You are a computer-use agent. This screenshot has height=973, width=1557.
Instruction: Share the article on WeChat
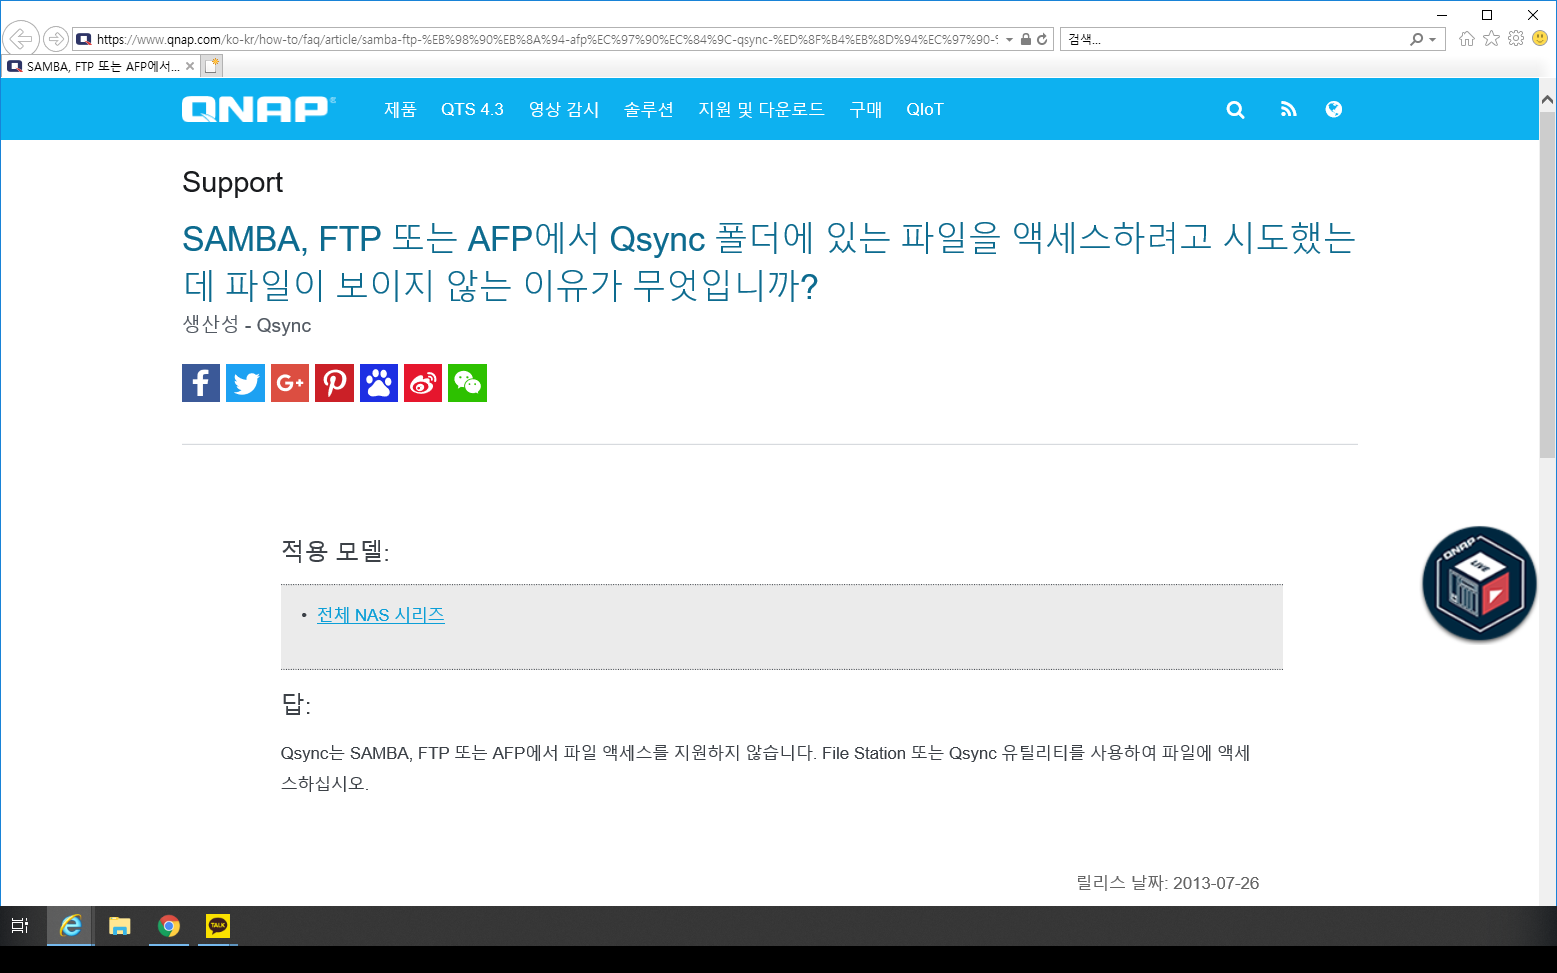point(467,383)
